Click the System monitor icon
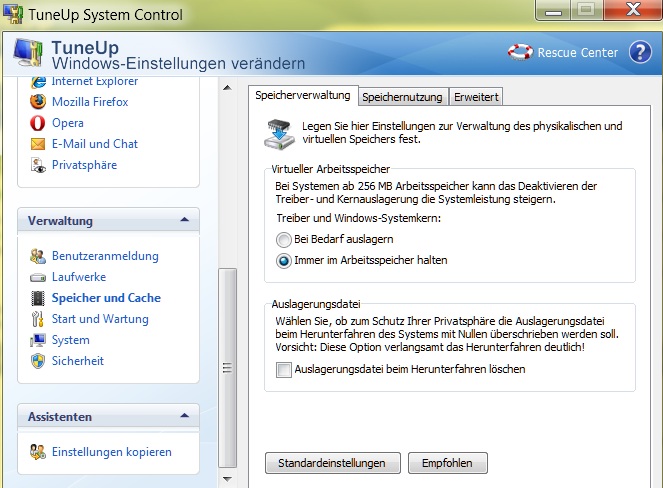663x488 pixels. [x=38, y=340]
